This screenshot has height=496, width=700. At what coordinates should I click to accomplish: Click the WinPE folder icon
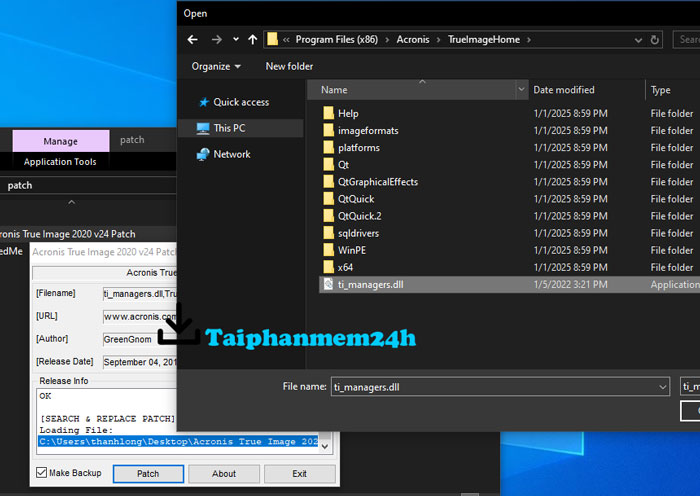point(329,250)
